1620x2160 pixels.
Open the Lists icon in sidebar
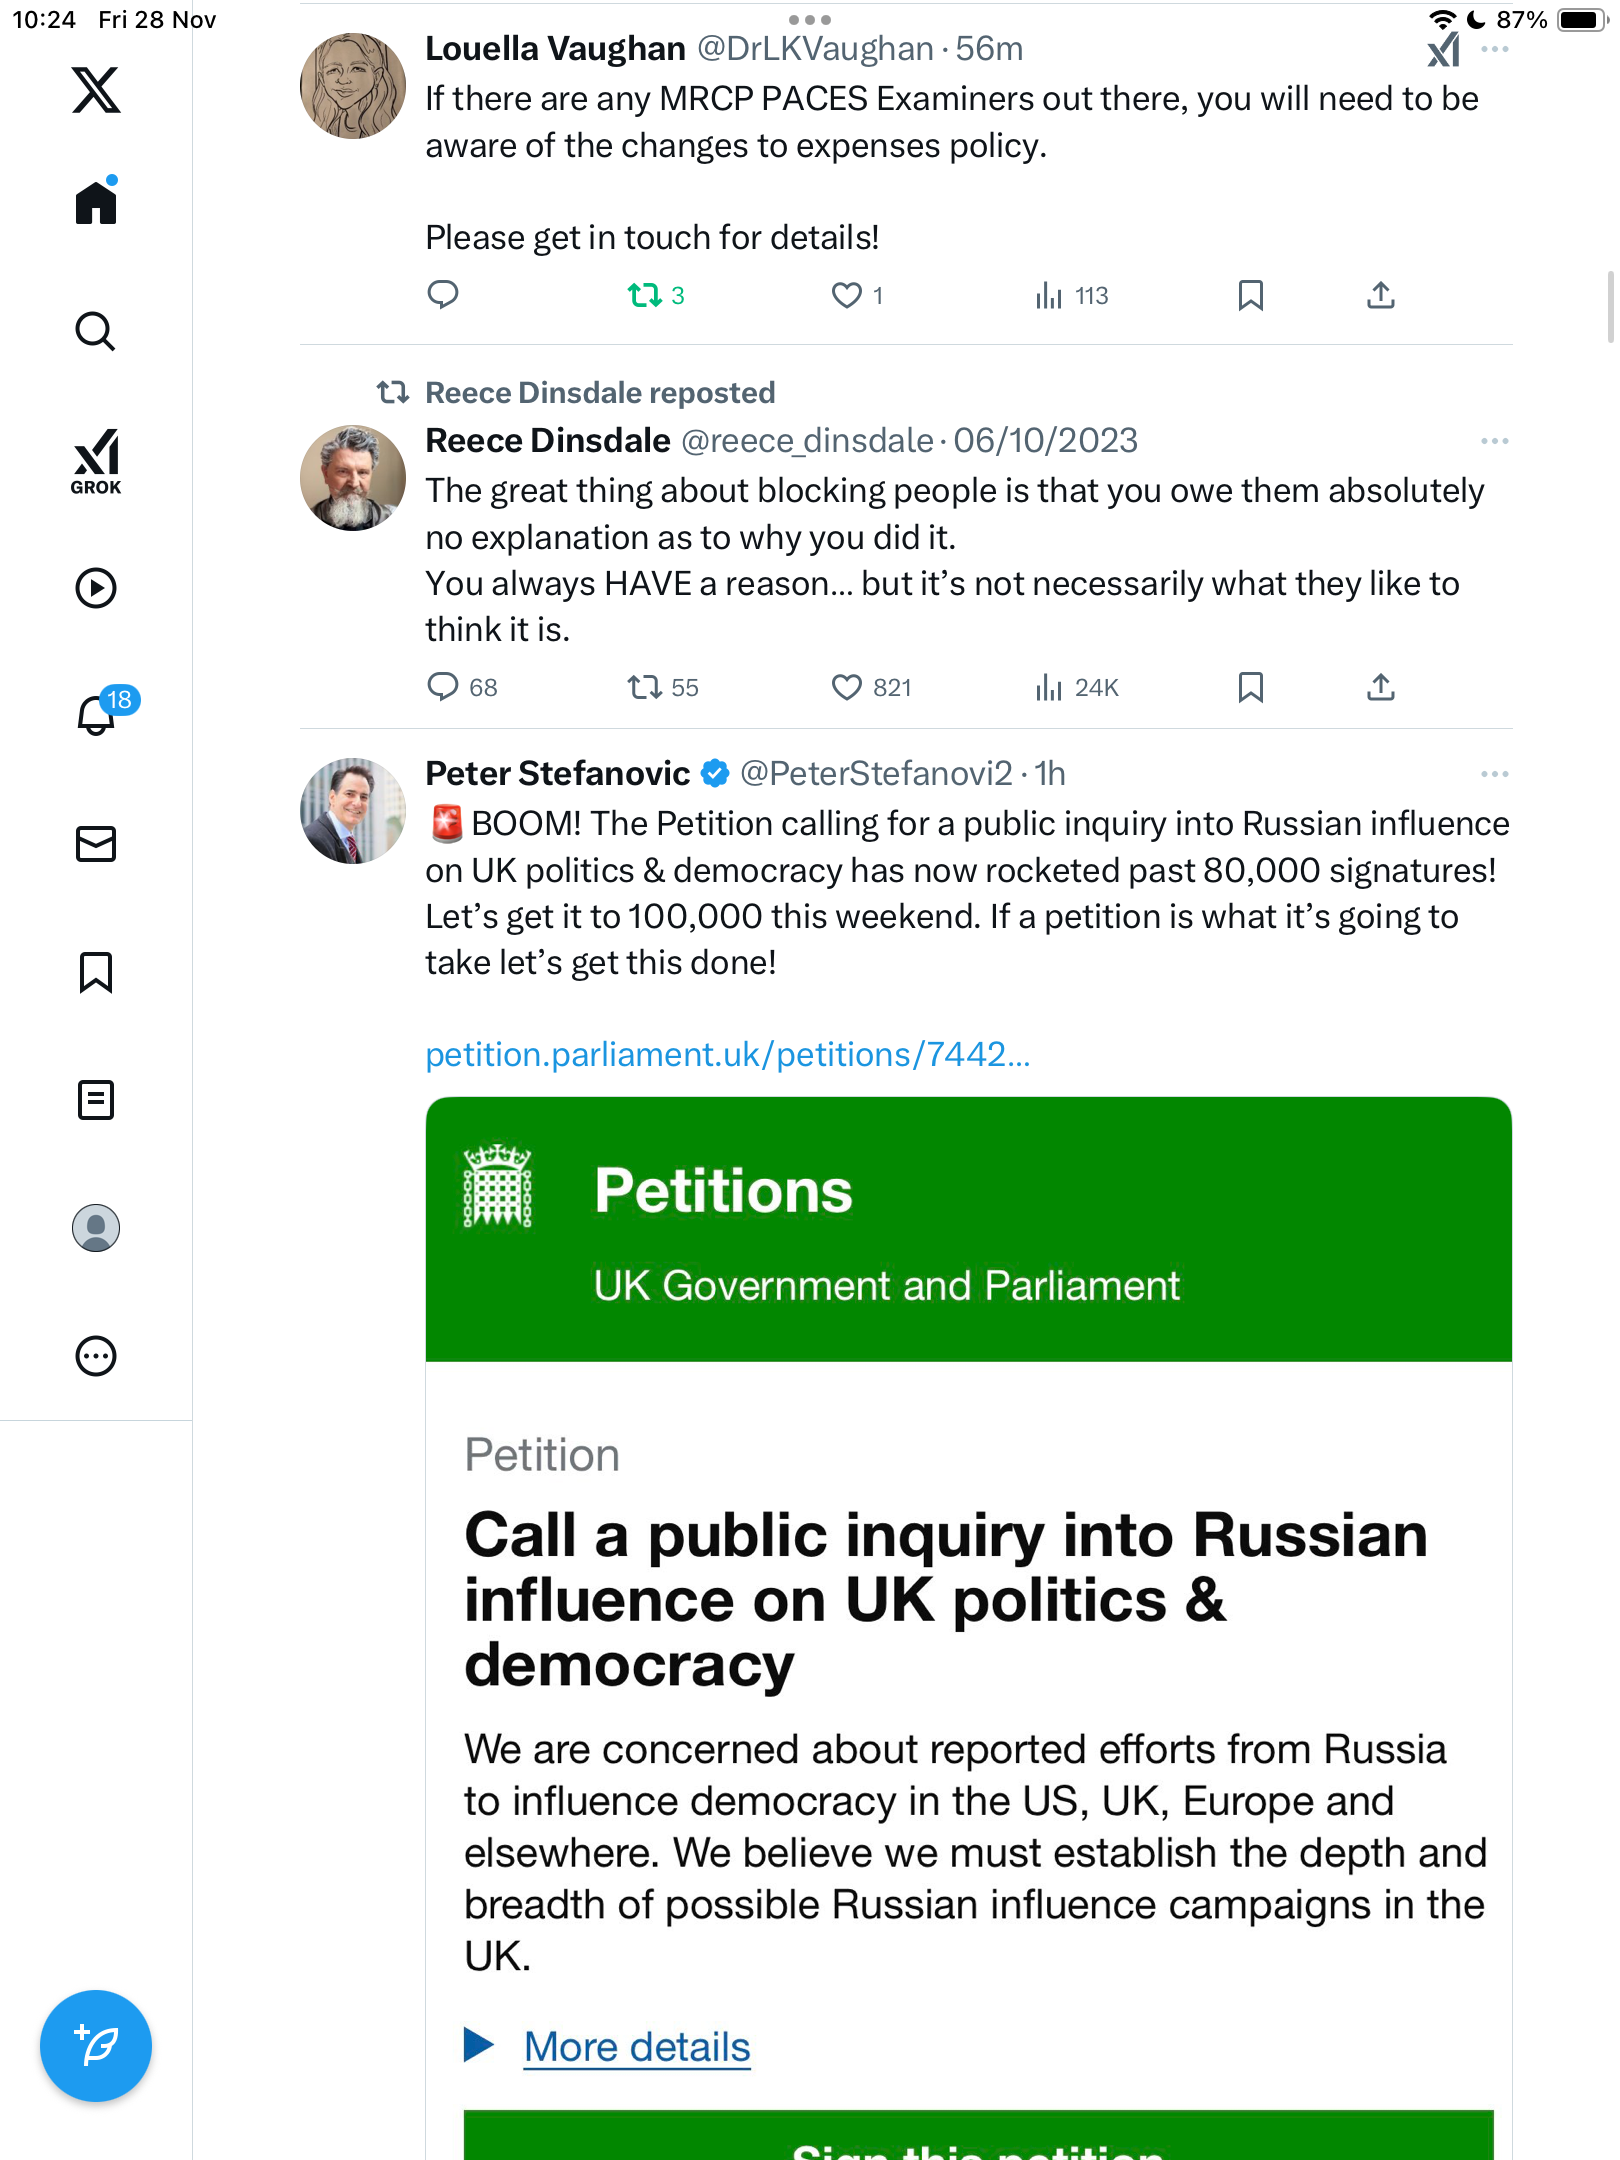(x=96, y=1100)
